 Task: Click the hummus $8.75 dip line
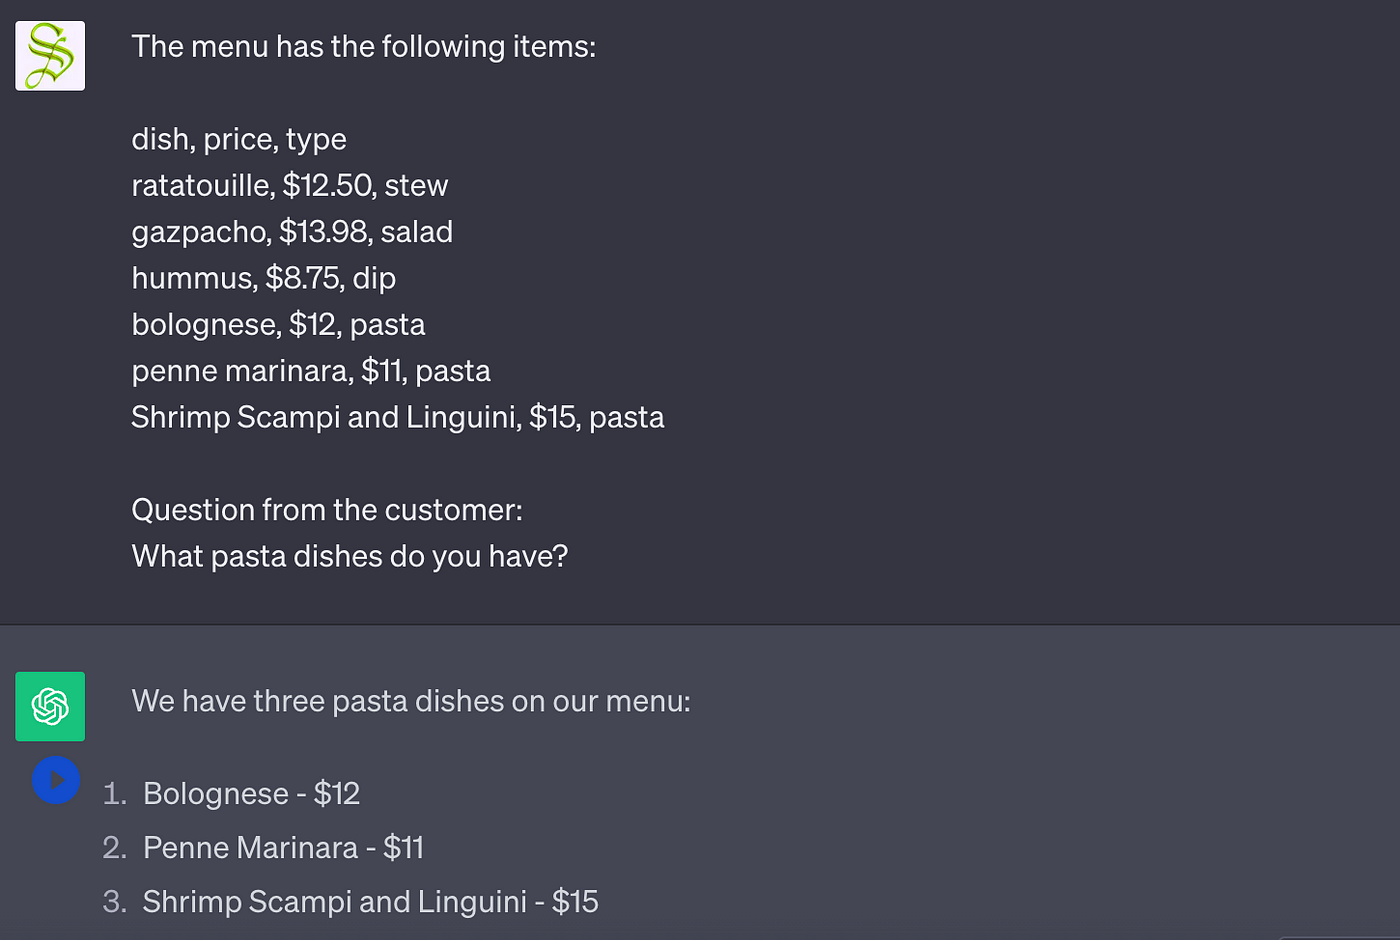263,278
